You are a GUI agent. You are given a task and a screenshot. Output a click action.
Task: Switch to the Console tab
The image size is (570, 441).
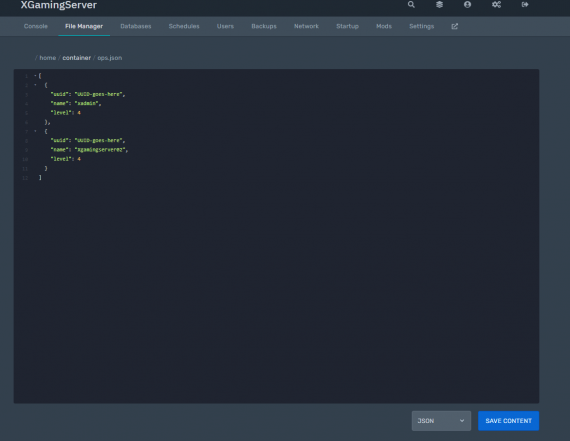(x=36, y=26)
